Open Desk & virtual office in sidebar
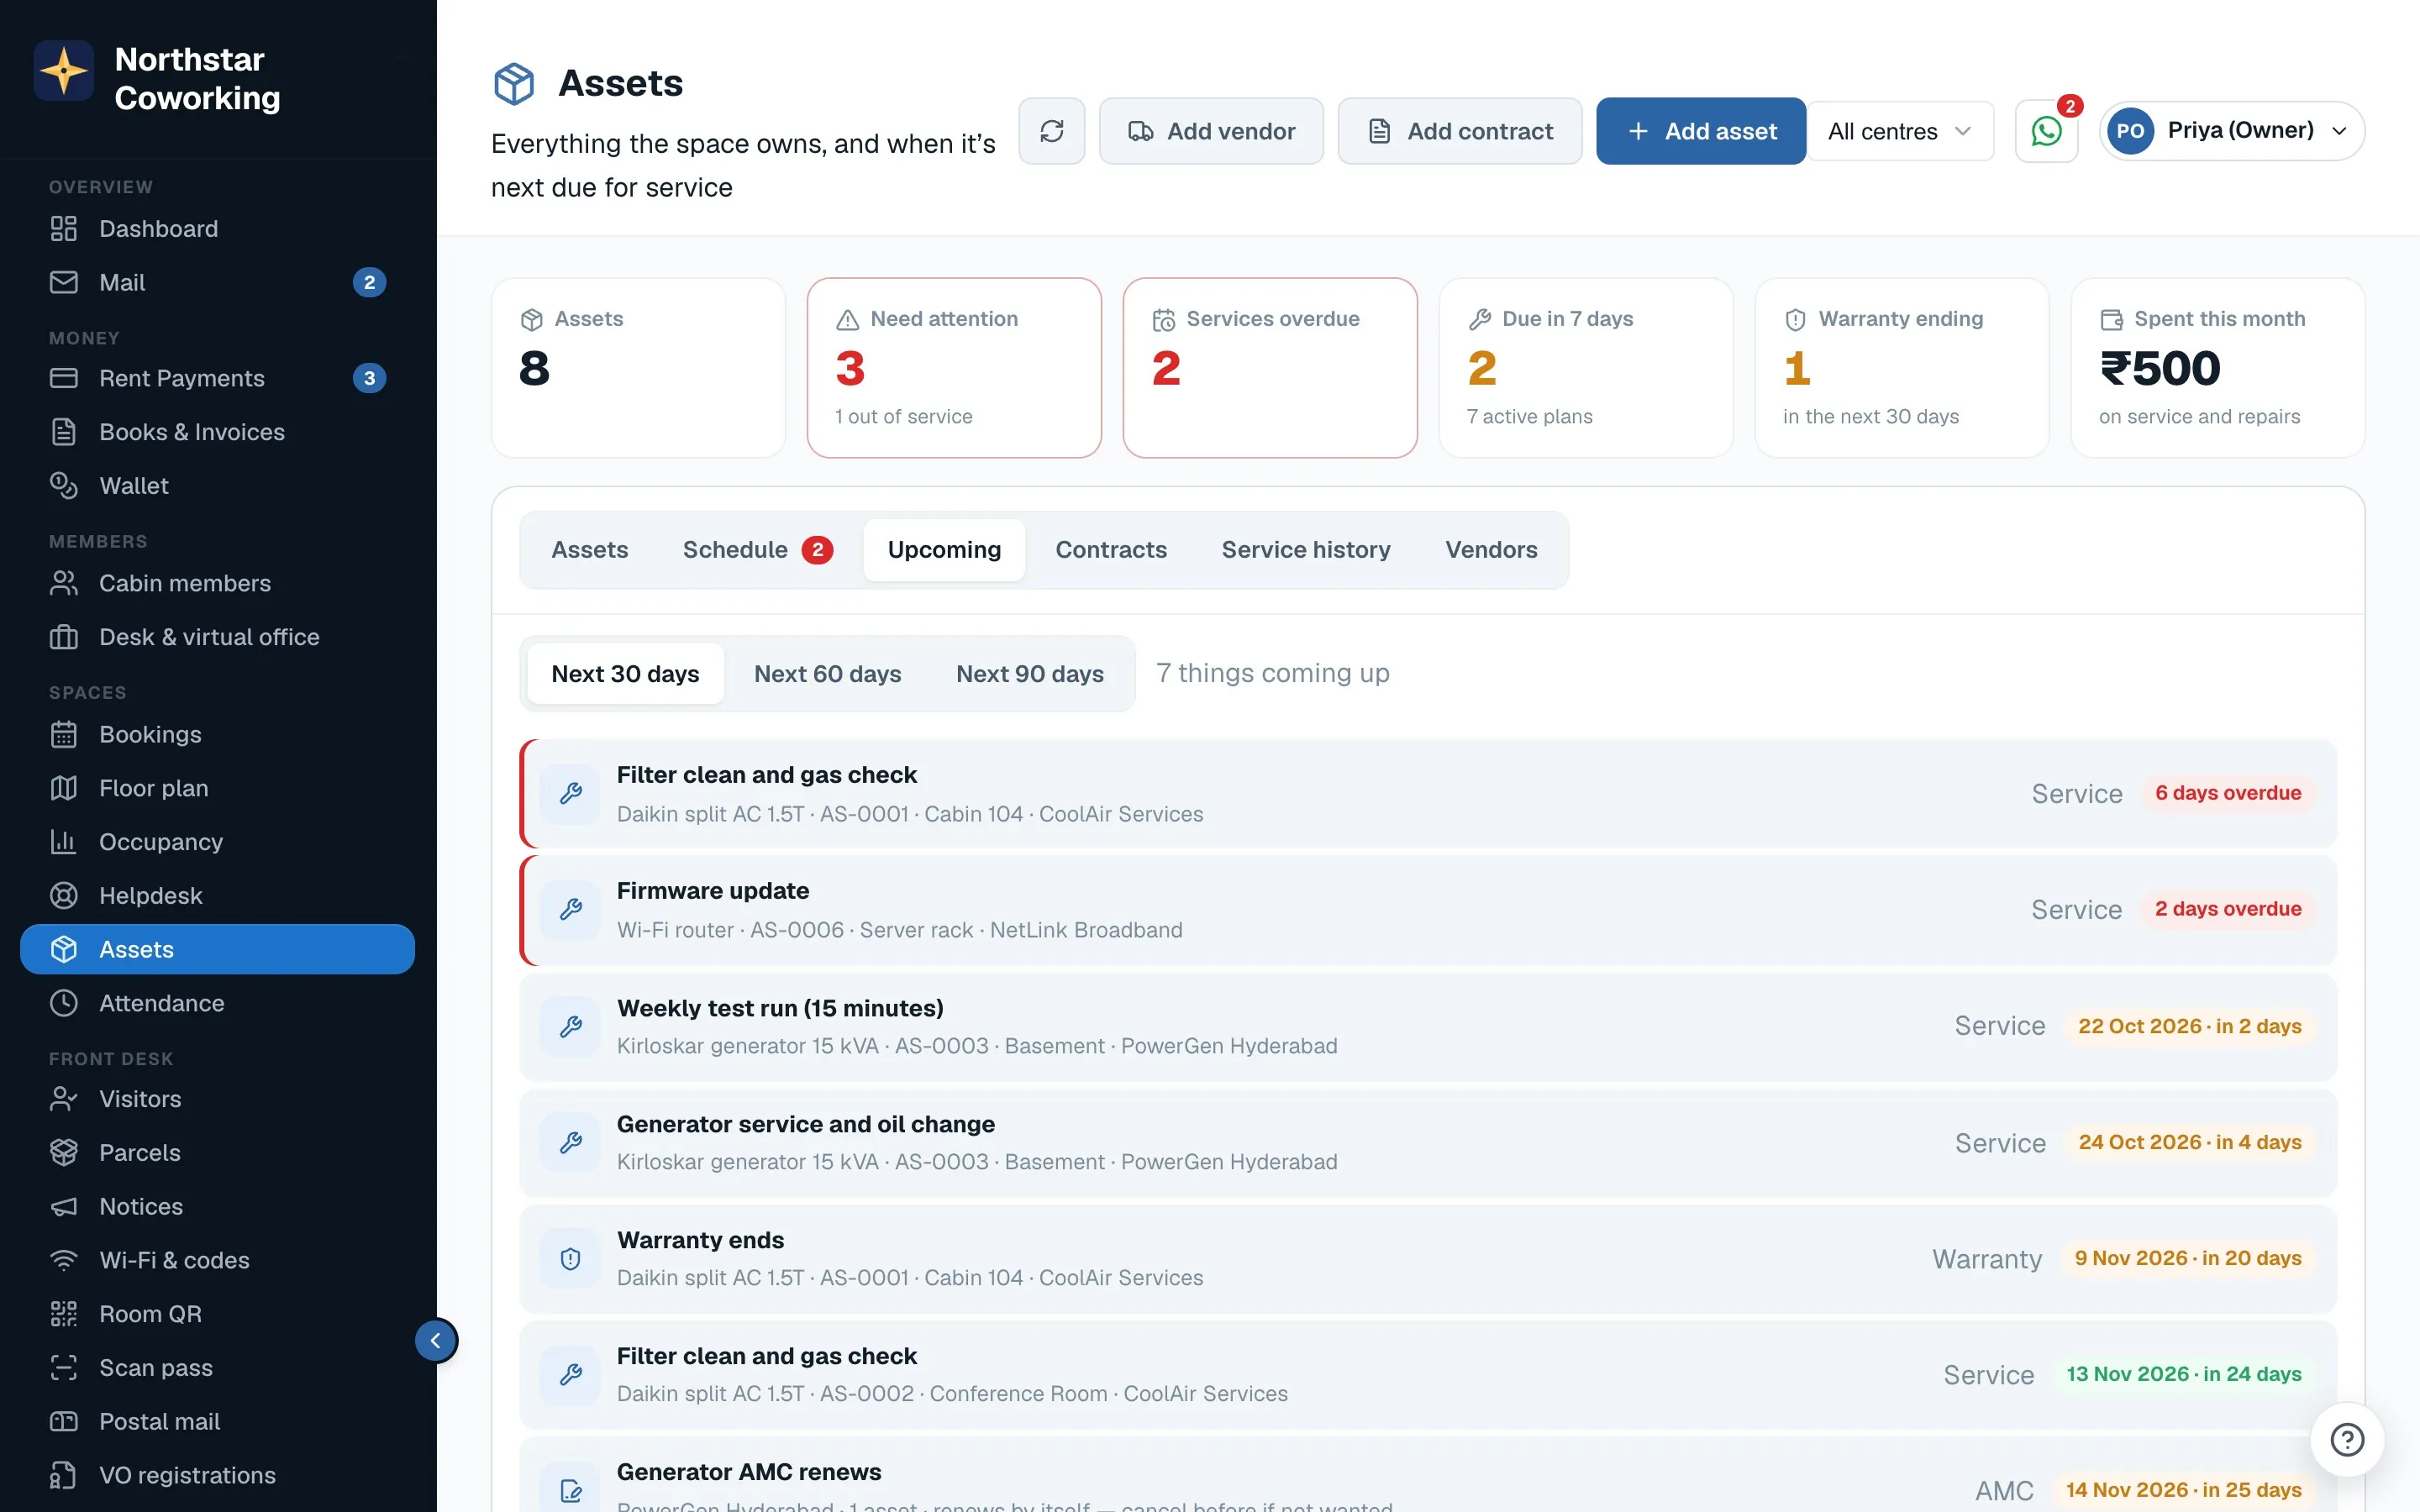Screen dimensions: 2420x1512 217,637
